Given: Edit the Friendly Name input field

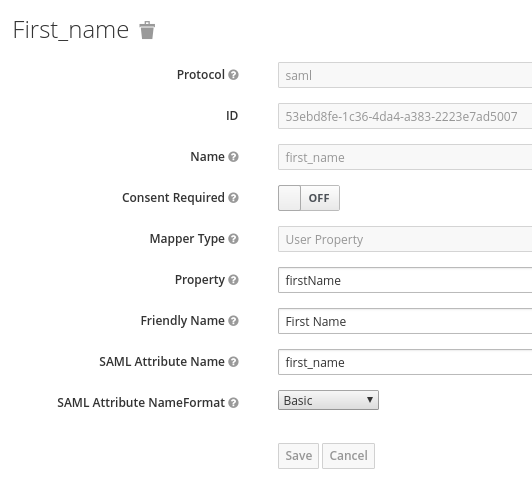Looking at the screenshot, I should click(405, 321).
